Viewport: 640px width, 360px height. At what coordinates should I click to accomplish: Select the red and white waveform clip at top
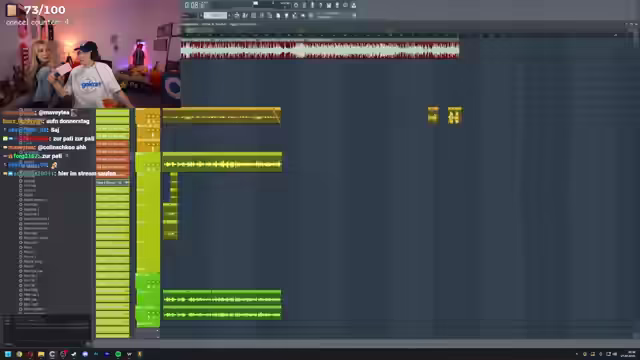pos(320,50)
